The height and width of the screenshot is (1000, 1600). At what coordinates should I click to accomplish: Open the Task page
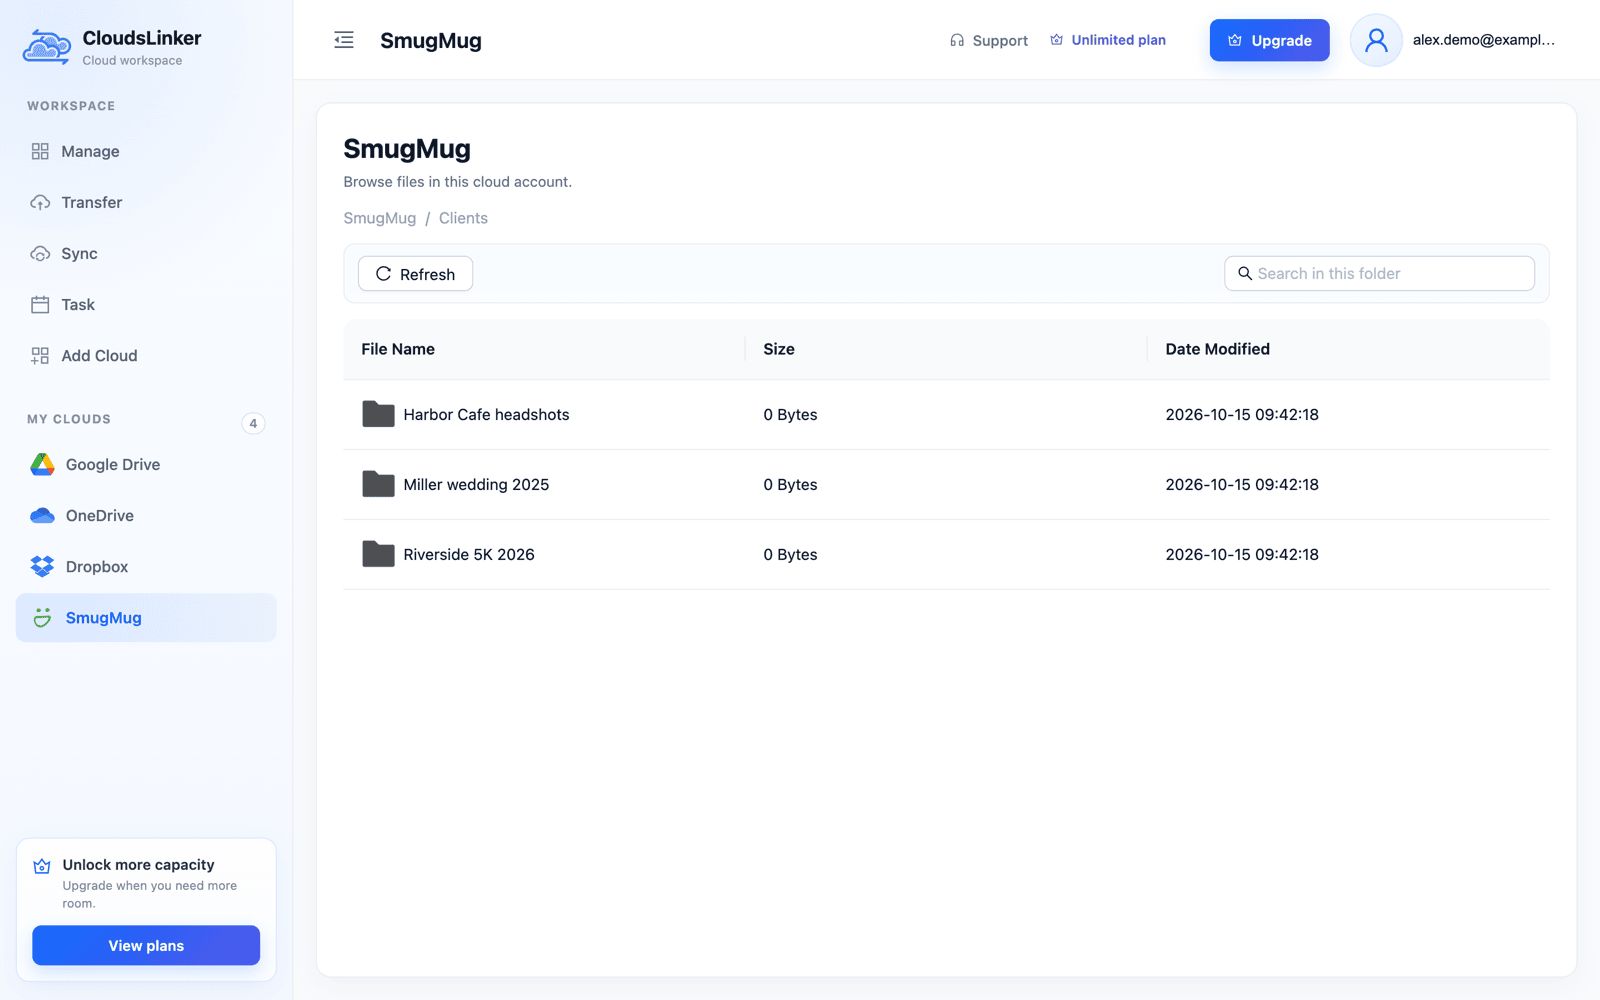[146, 304]
